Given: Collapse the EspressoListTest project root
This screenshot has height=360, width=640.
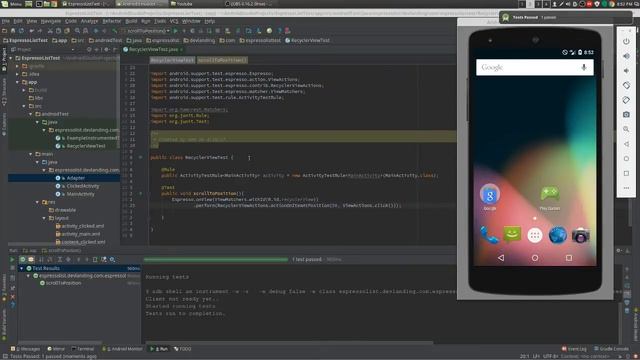Looking at the screenshot, I should pos(11,58).
